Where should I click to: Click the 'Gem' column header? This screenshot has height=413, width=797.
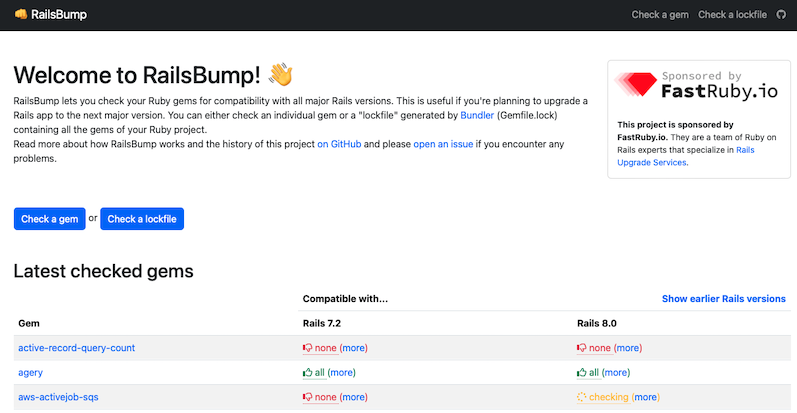click(29, 323)
